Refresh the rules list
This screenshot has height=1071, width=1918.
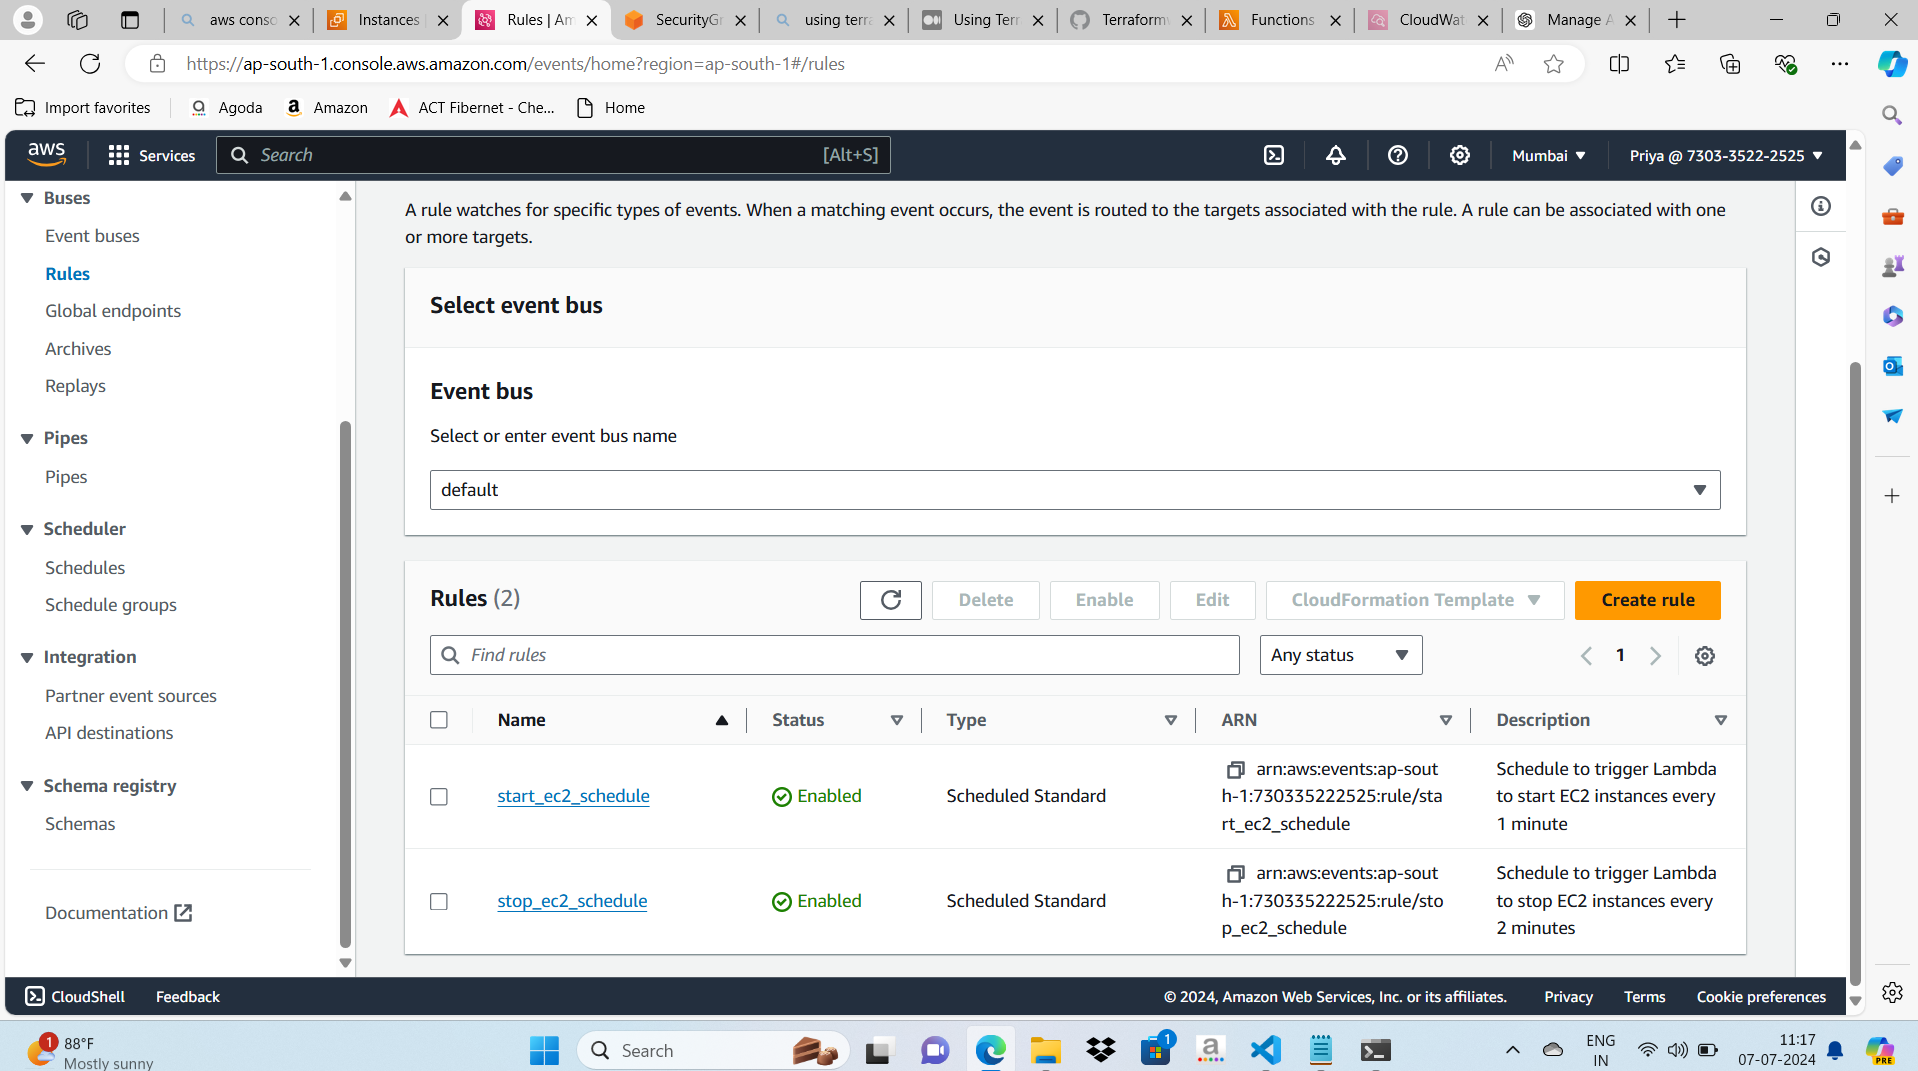pyautogui.click(x=890, y=600)
